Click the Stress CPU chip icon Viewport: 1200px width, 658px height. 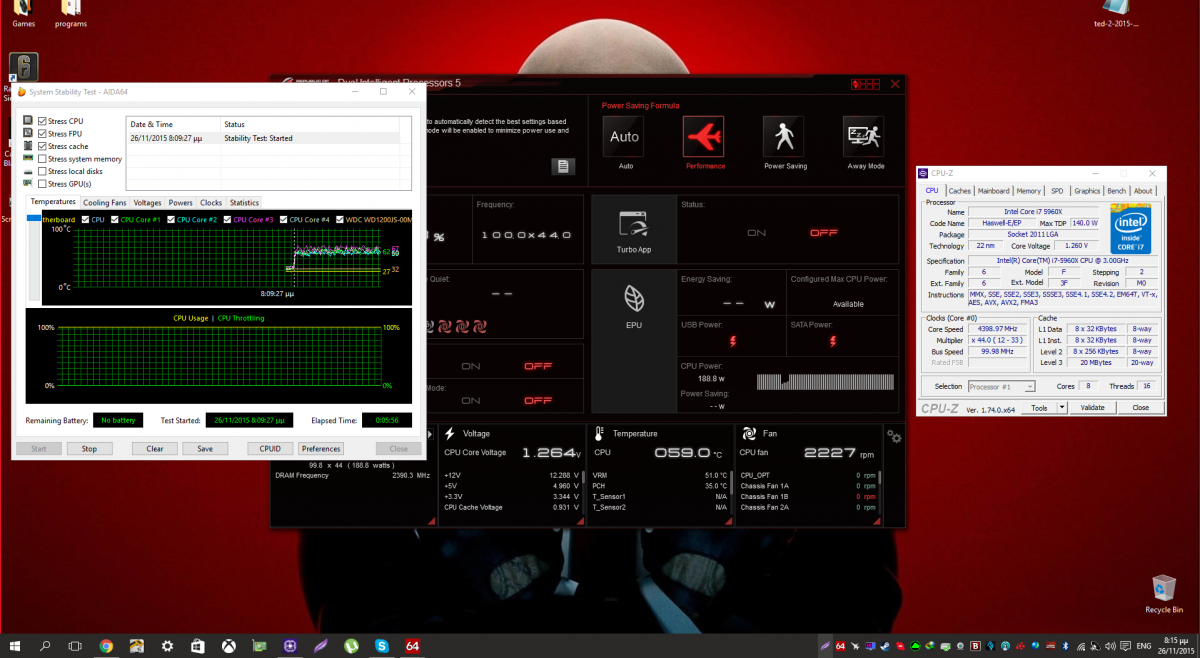point(28,121)
